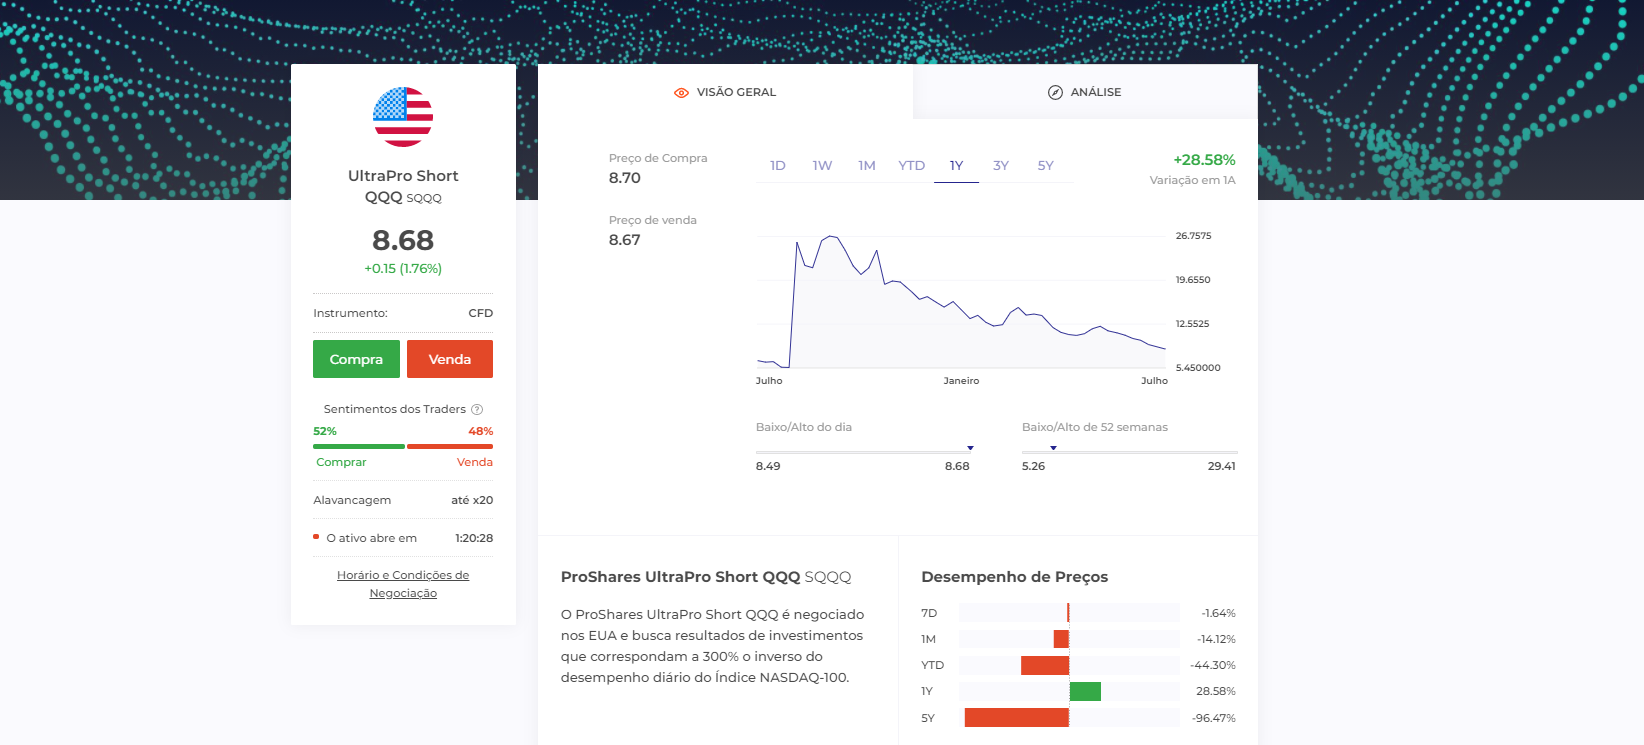Image resolution: width=1644 pixels, height=745 pixels.
Task: Click the US flag instrument icon
Action: (x=403, y=117)
